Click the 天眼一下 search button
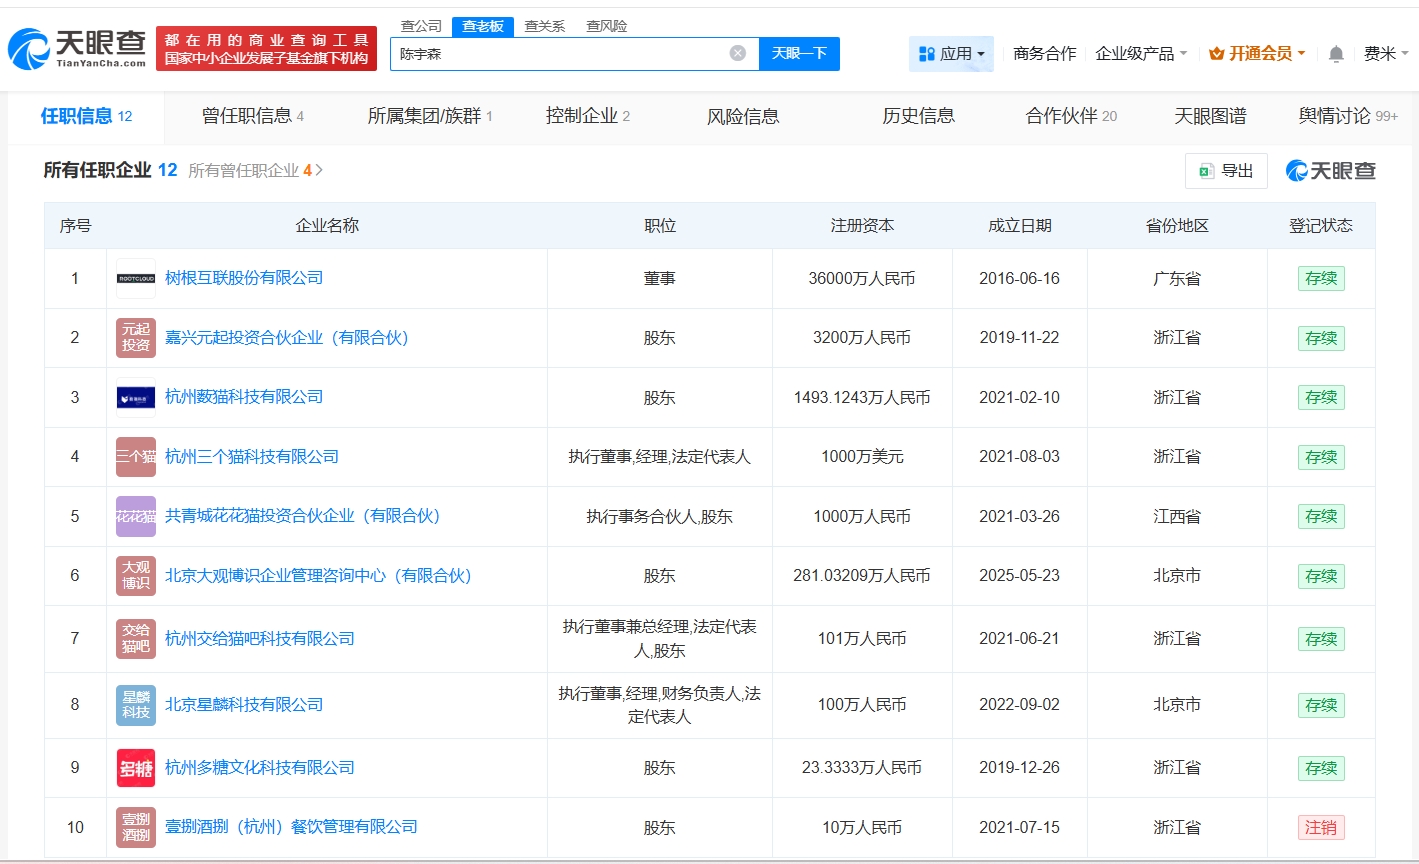The height and width of the screenshot is (864, 1419). 799,54
